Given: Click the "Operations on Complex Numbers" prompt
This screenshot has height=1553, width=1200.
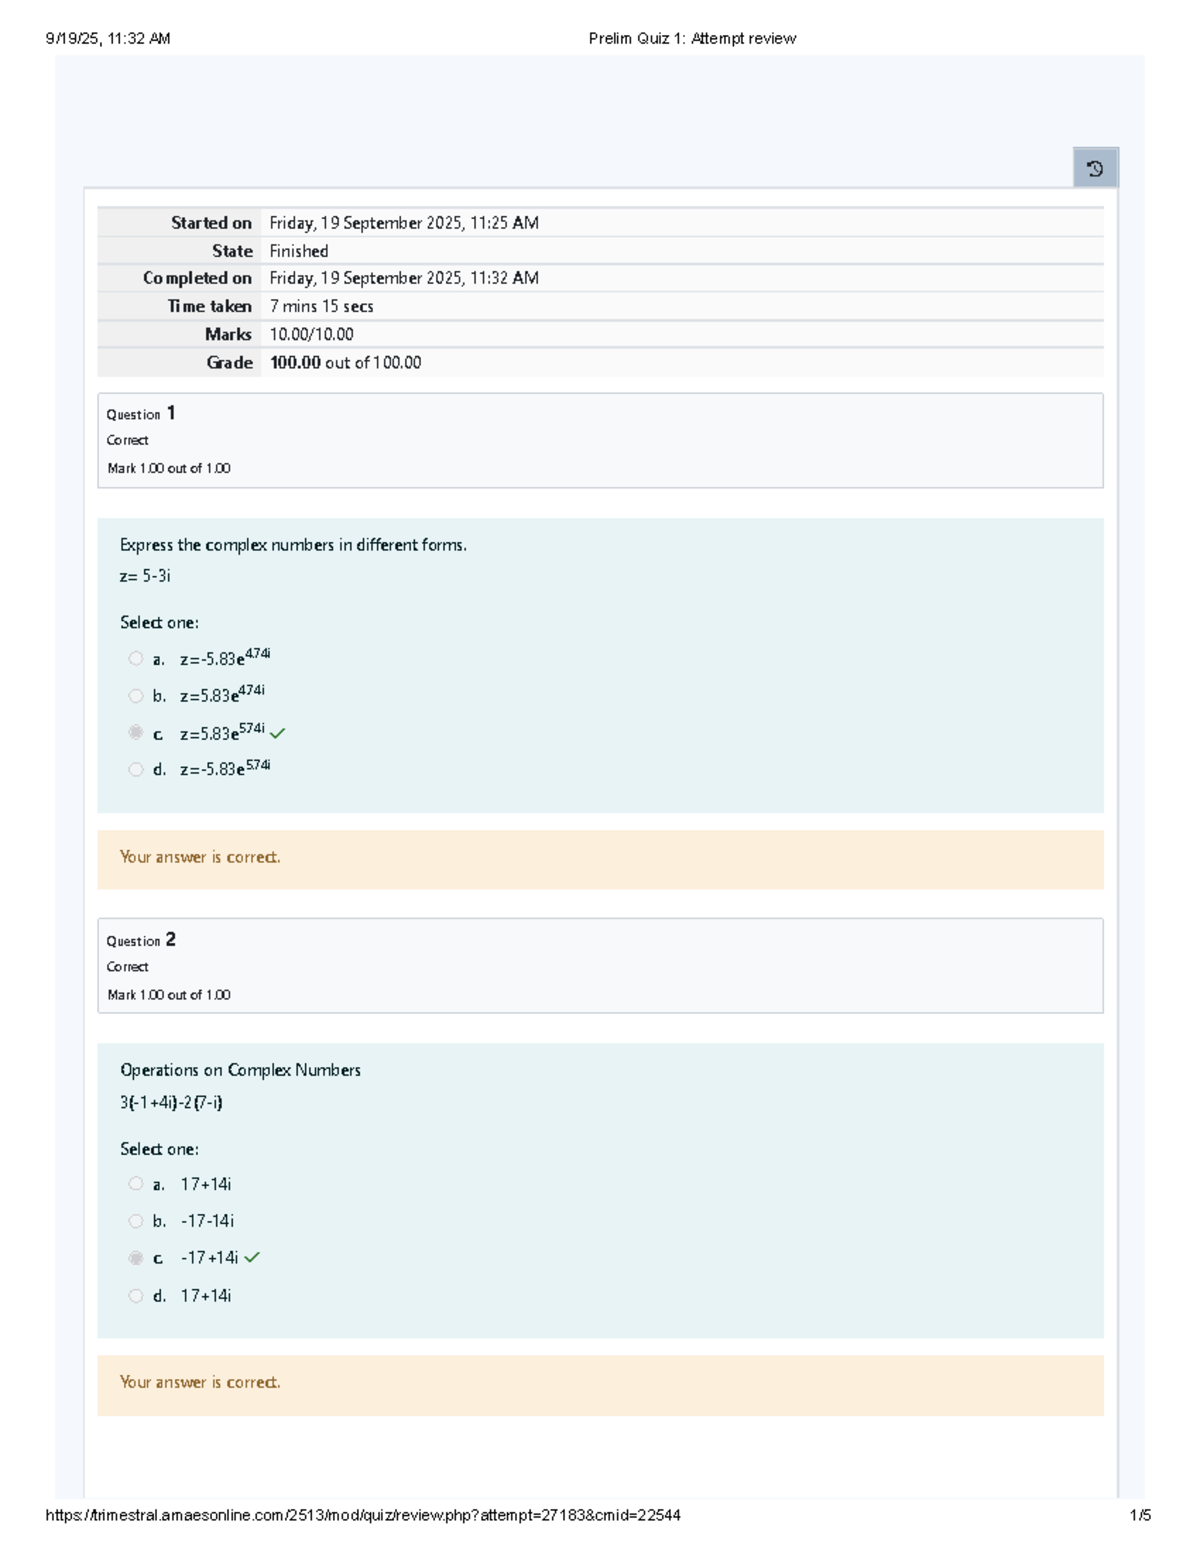Looking at the screenshot, I should coord(240,1070).
